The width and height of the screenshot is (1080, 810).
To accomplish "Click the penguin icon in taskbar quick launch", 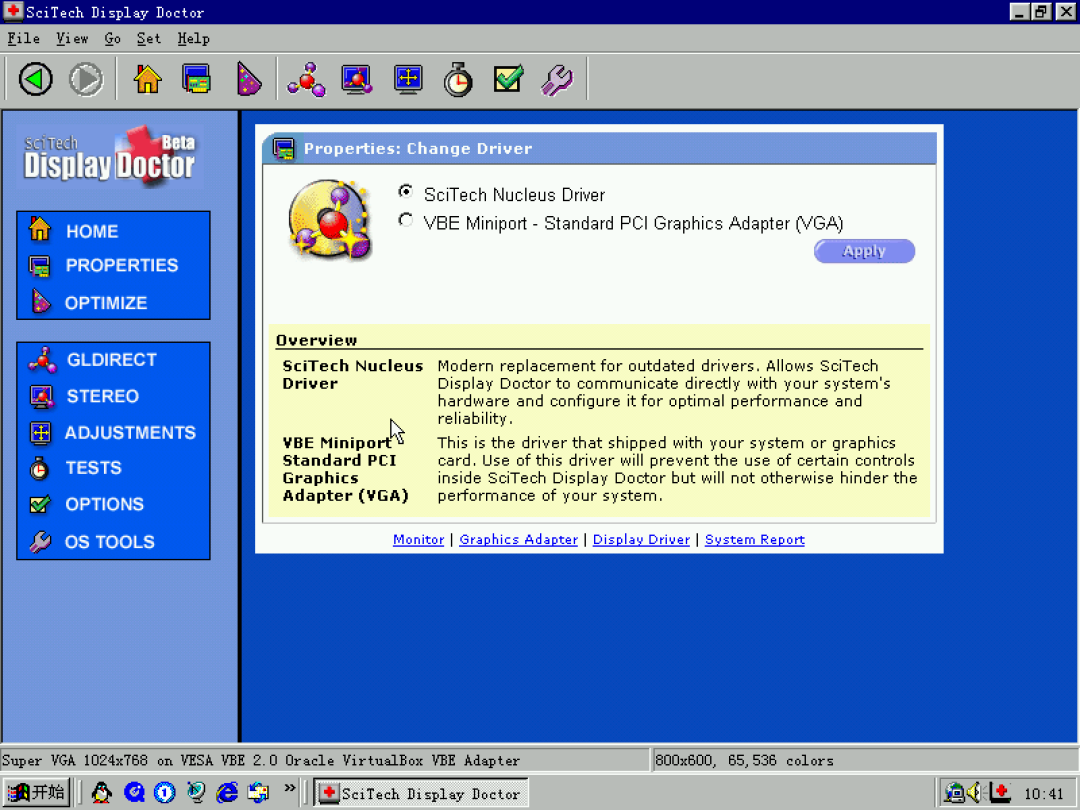I will point(101,793).
